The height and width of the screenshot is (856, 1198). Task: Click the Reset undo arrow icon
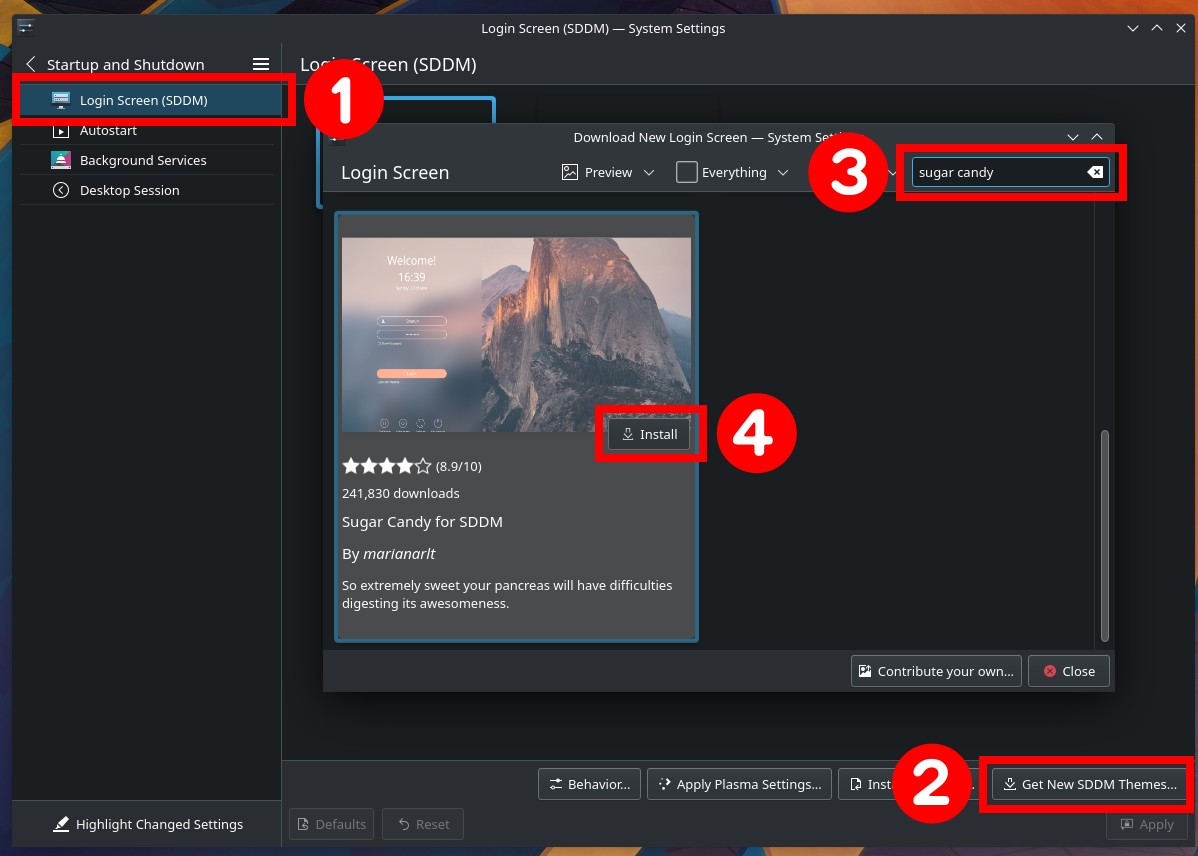(x=404, y=824)
